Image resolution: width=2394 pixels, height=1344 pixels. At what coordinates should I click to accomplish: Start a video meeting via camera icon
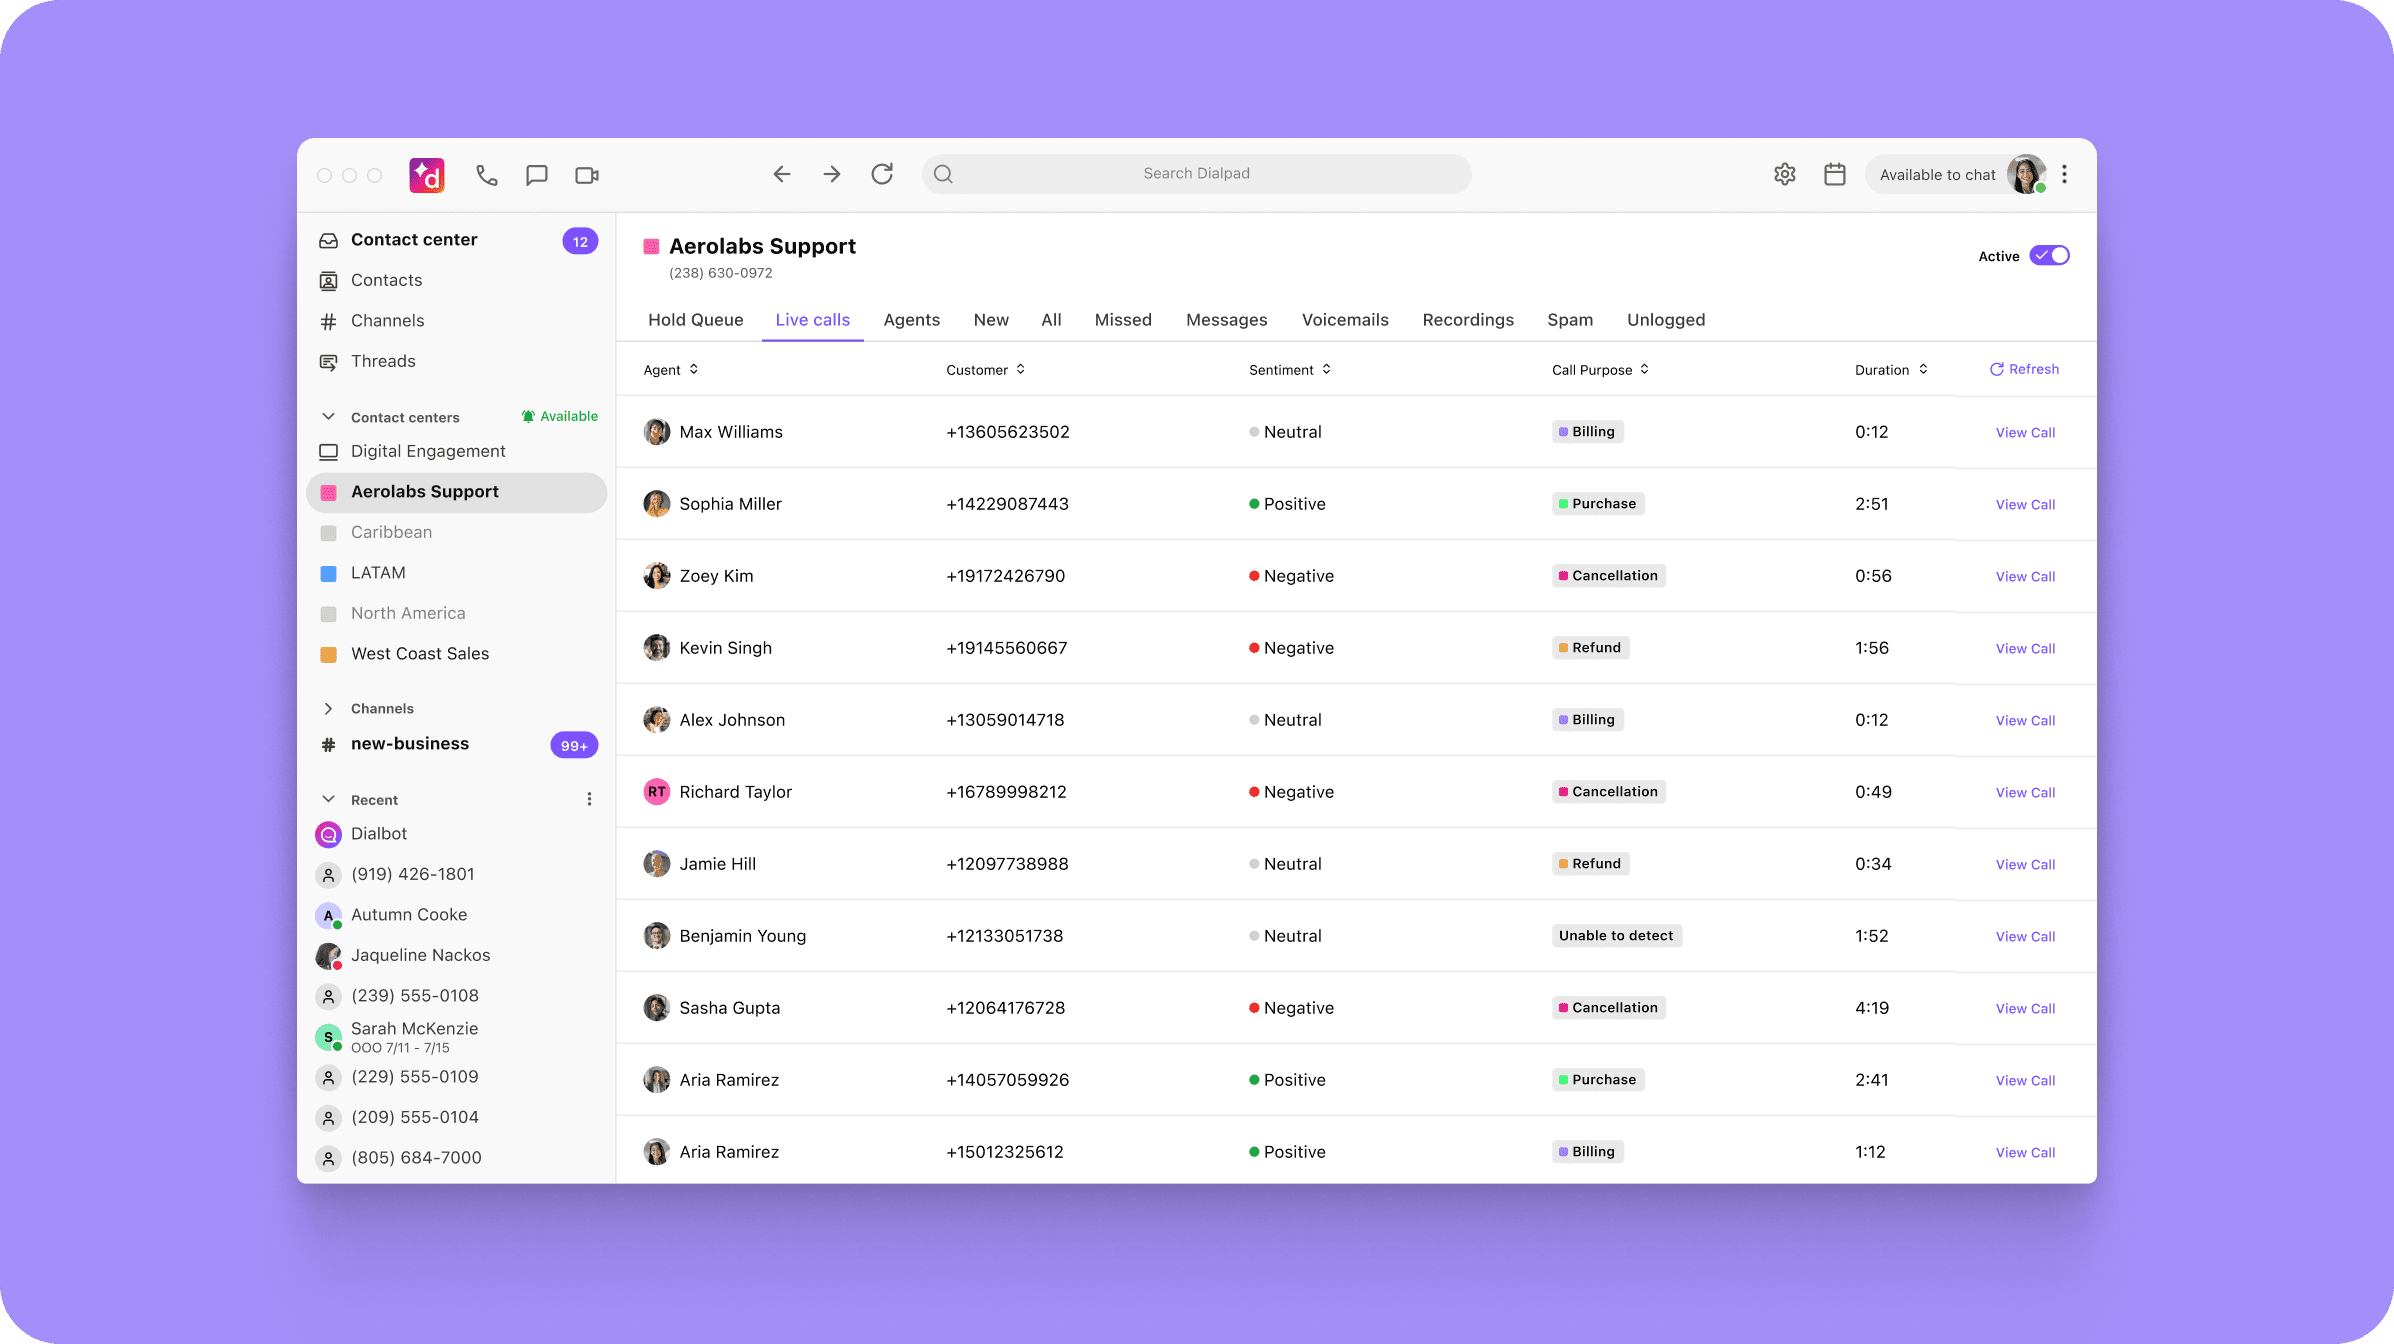pyautogui.click(x=587, y=175)
